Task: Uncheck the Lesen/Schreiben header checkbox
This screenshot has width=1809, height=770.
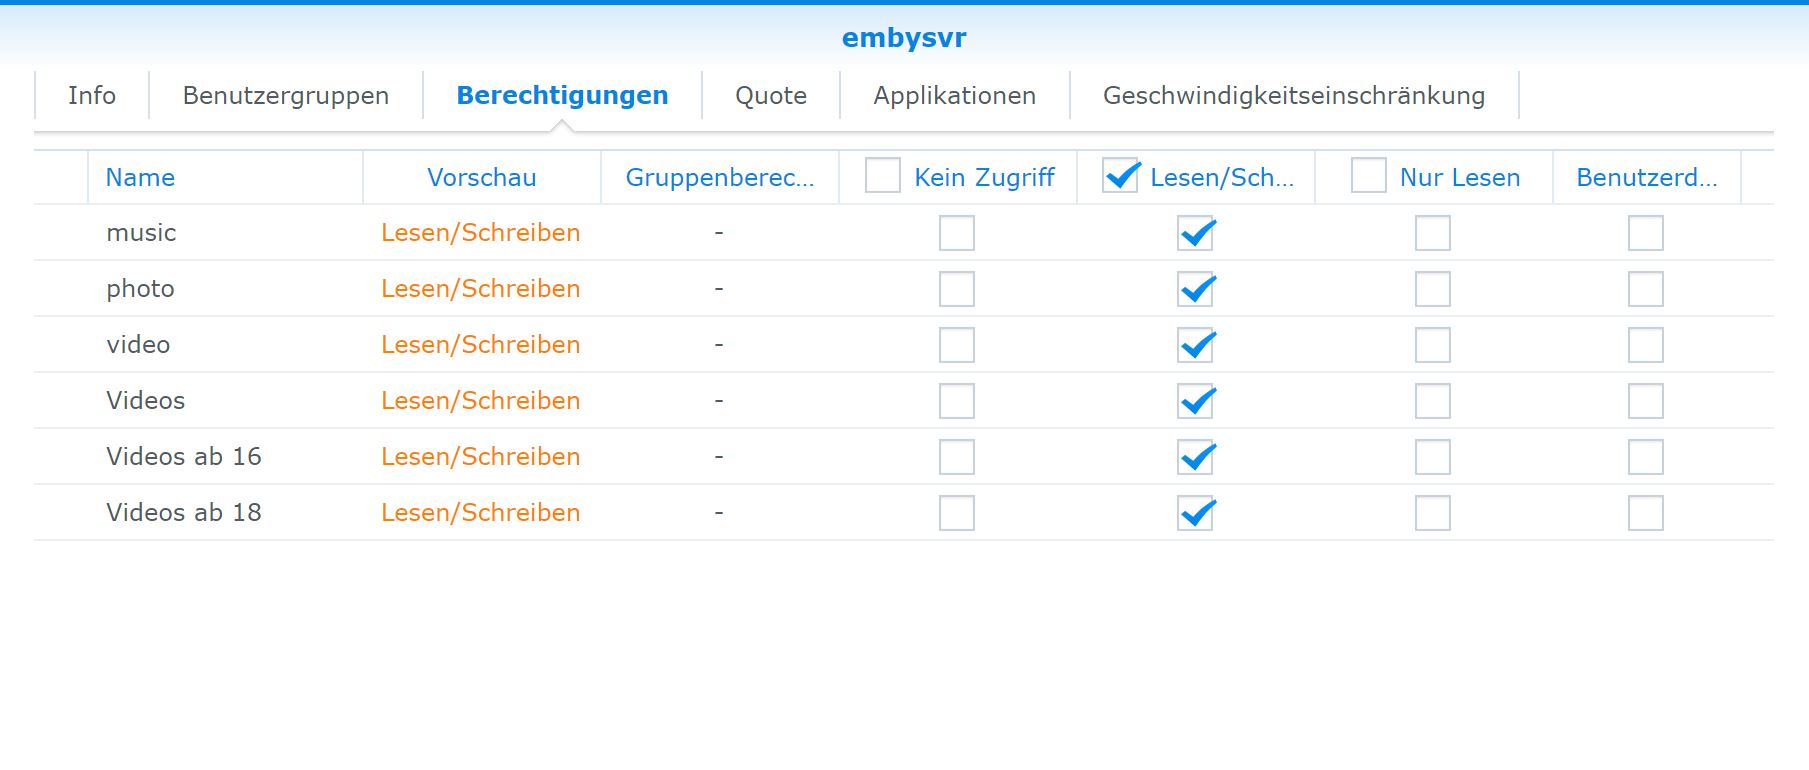Action: click(1120, 176)
